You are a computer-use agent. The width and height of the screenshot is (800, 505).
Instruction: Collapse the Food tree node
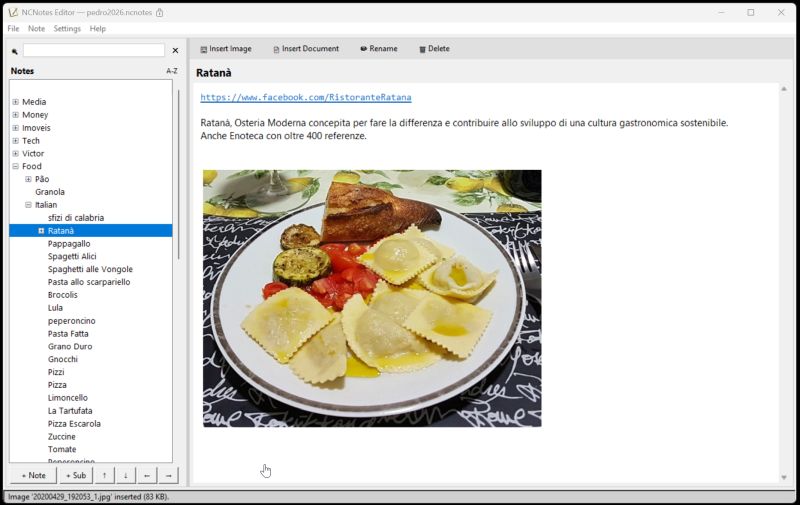[16, 166]
